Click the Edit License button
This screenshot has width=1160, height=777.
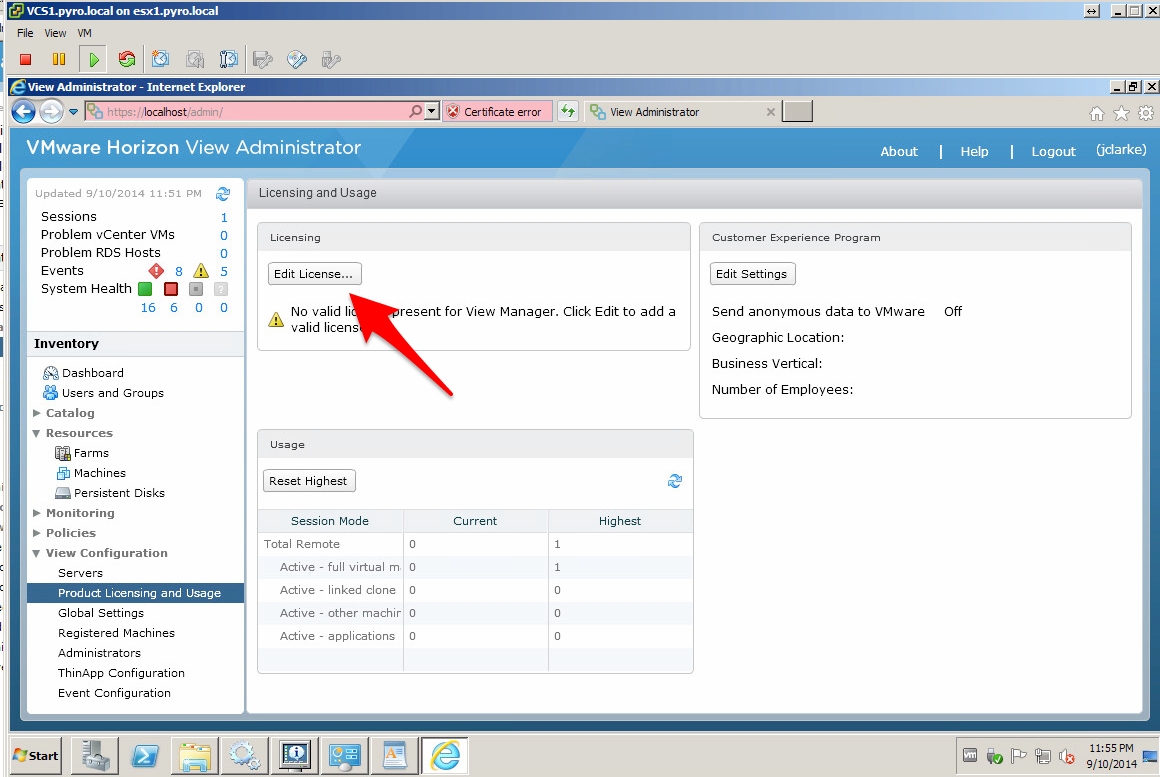coord(314,274)
